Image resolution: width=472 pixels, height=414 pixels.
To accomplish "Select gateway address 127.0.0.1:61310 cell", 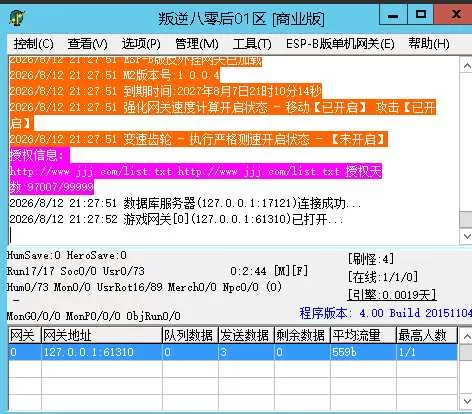I will pos(102,352).
